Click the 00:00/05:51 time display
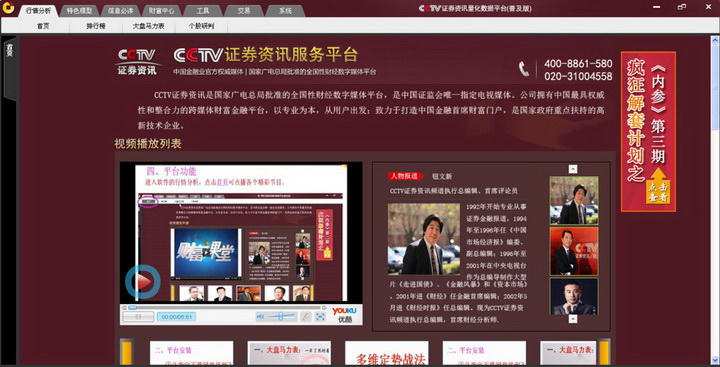Image resolution: width=720 pixels, height=367 pixels. (176, 317)
